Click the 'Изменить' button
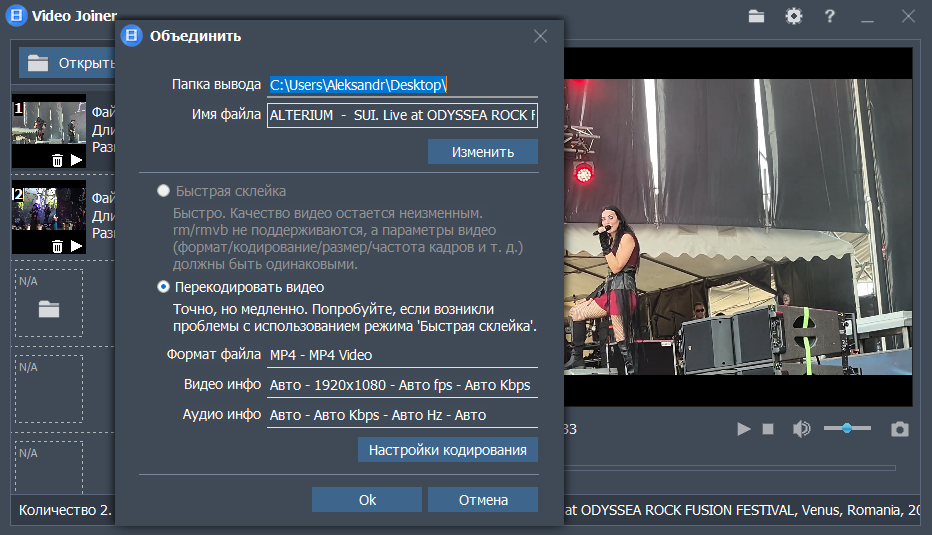Screen dimensions: 932x535 pos(482,152)
